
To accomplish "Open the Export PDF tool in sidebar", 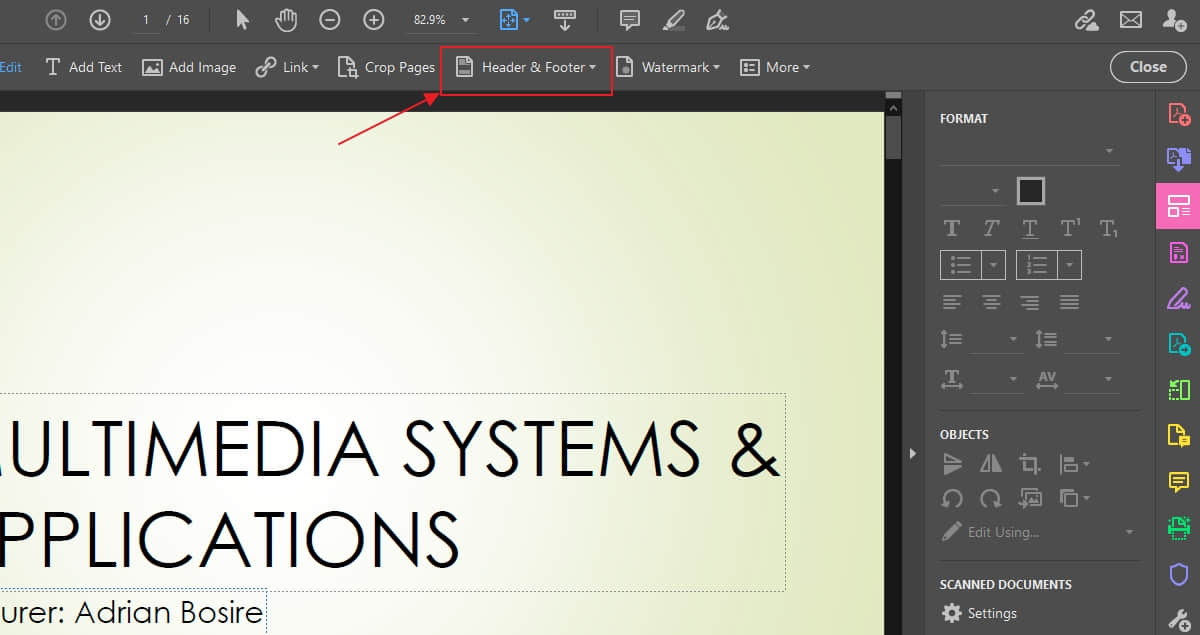I will pyautogui.click(x=1179, y=158).
